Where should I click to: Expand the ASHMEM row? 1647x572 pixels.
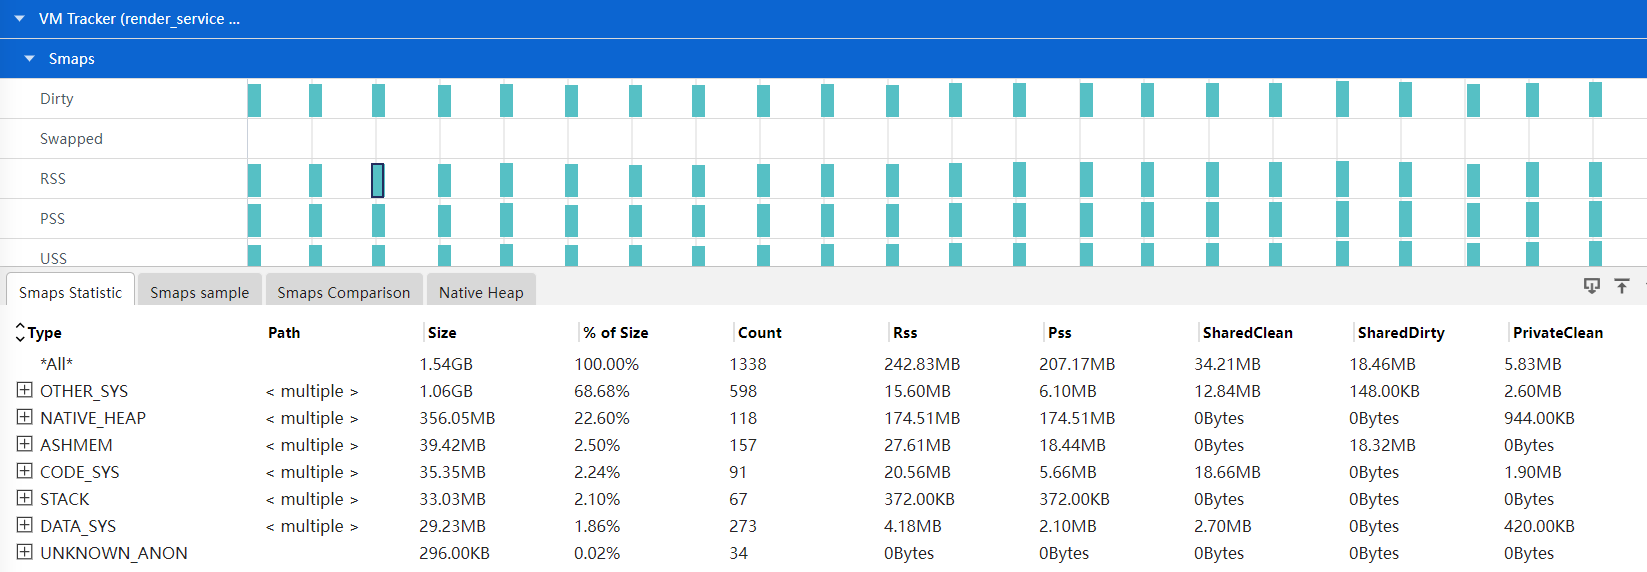pyautogui.click(x=25, y=444)
